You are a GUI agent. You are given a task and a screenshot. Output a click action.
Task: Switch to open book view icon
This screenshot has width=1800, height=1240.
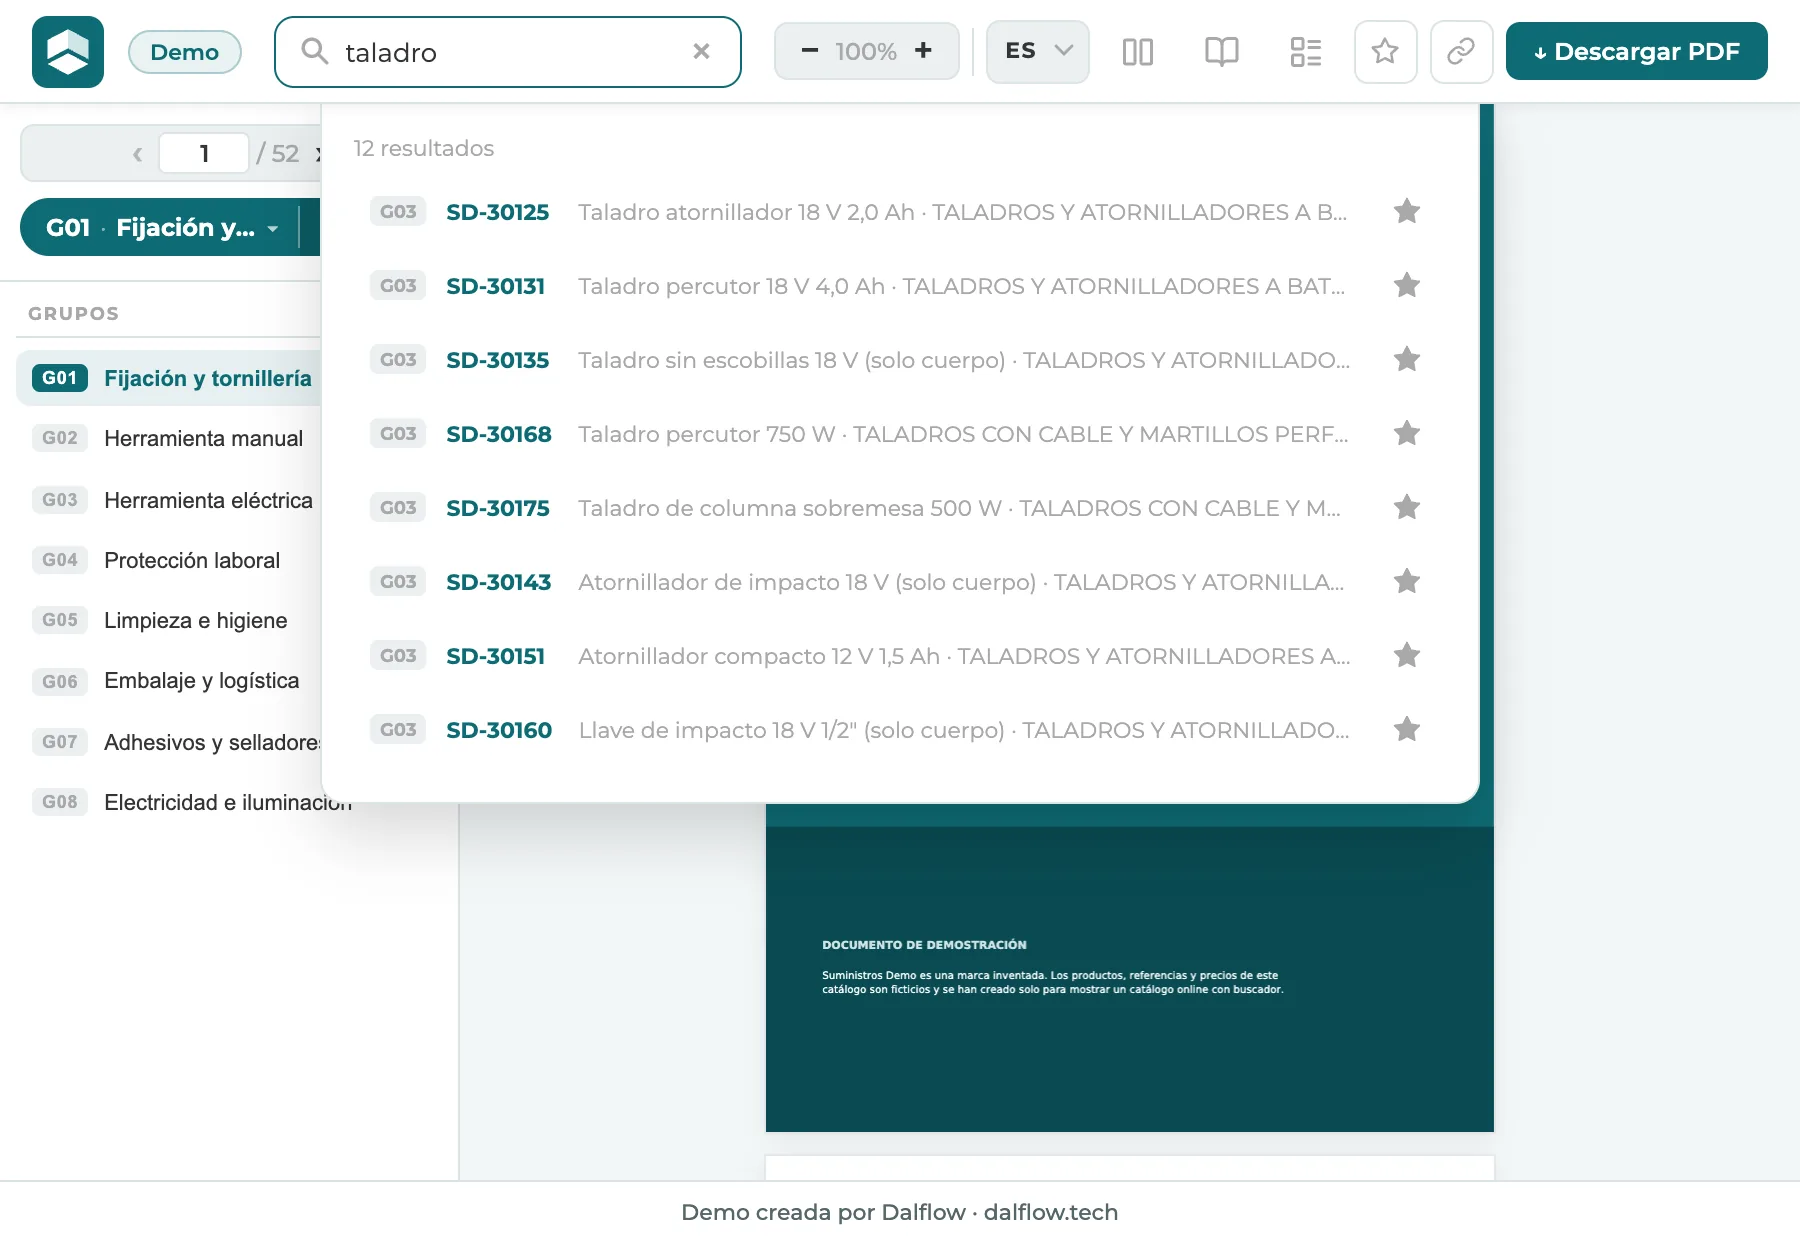point(1222,52)
